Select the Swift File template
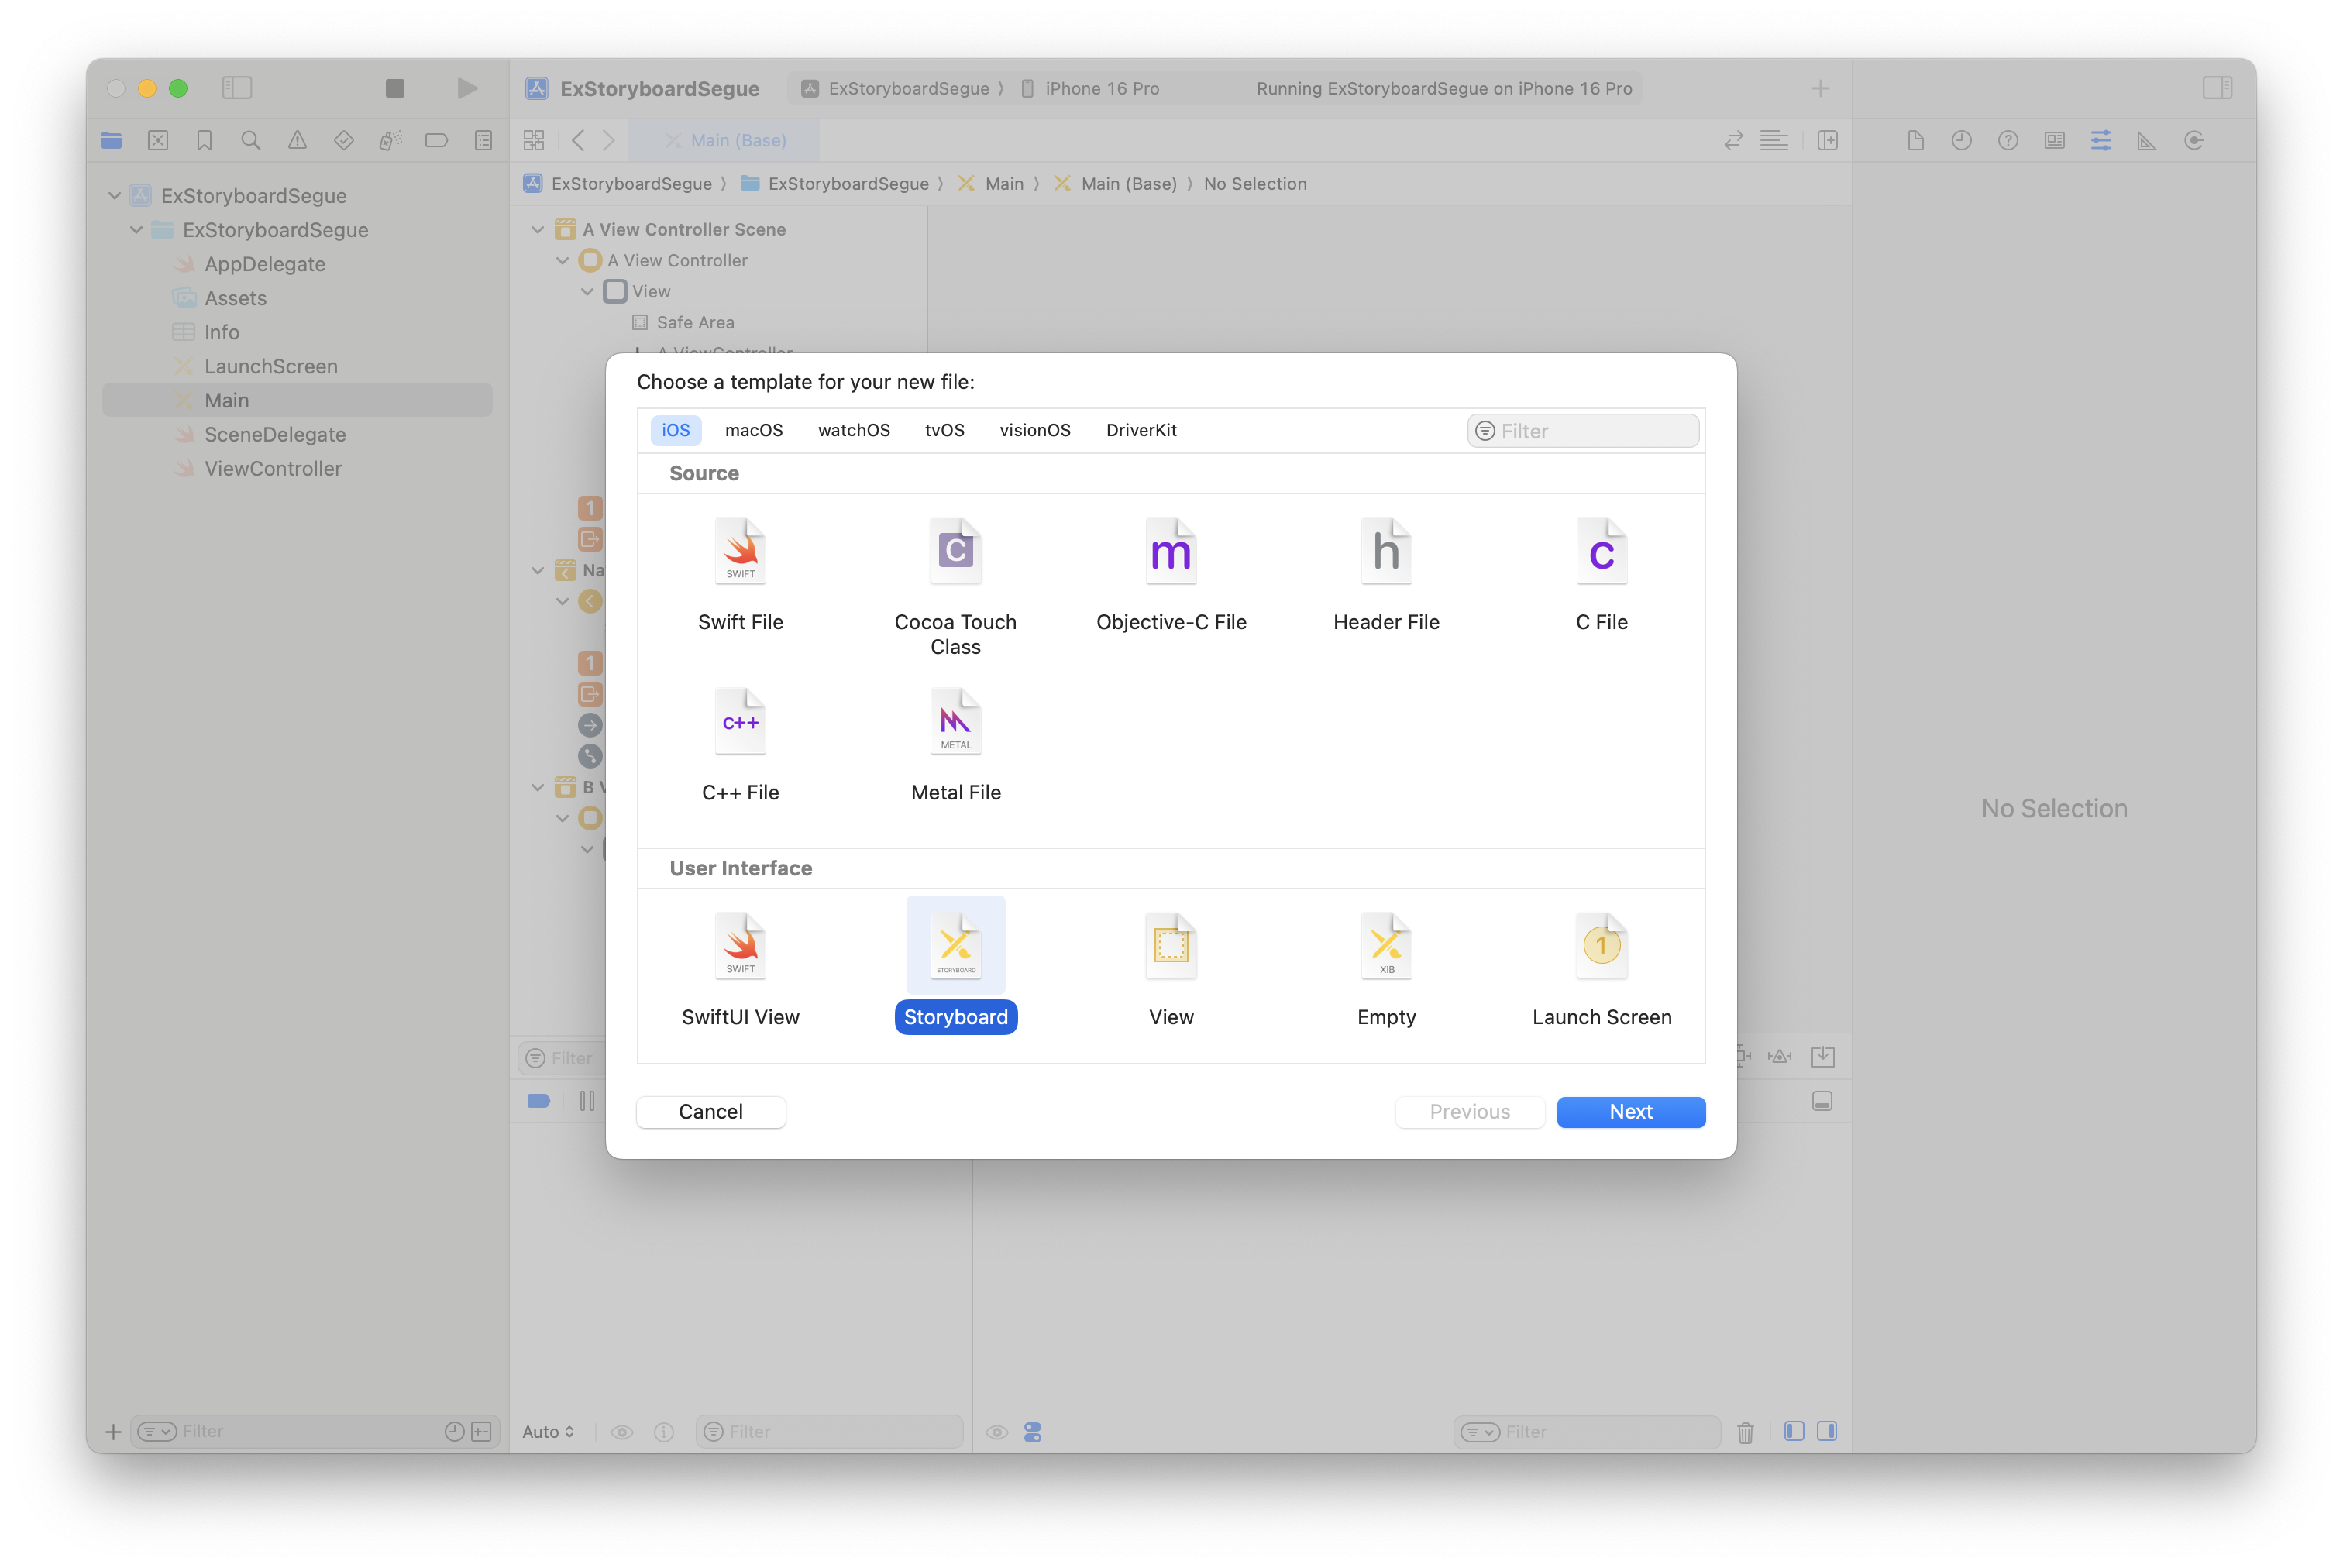 [740, 574]
